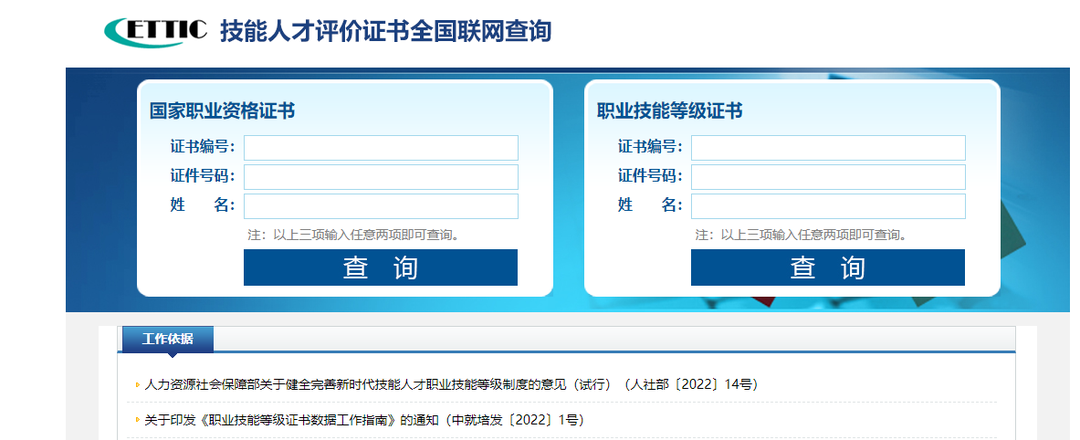The height and width of the screenshot is (440, 1080).
Task: Click note text in 国家职业资格证书 panel
Action: pos(354,235)
